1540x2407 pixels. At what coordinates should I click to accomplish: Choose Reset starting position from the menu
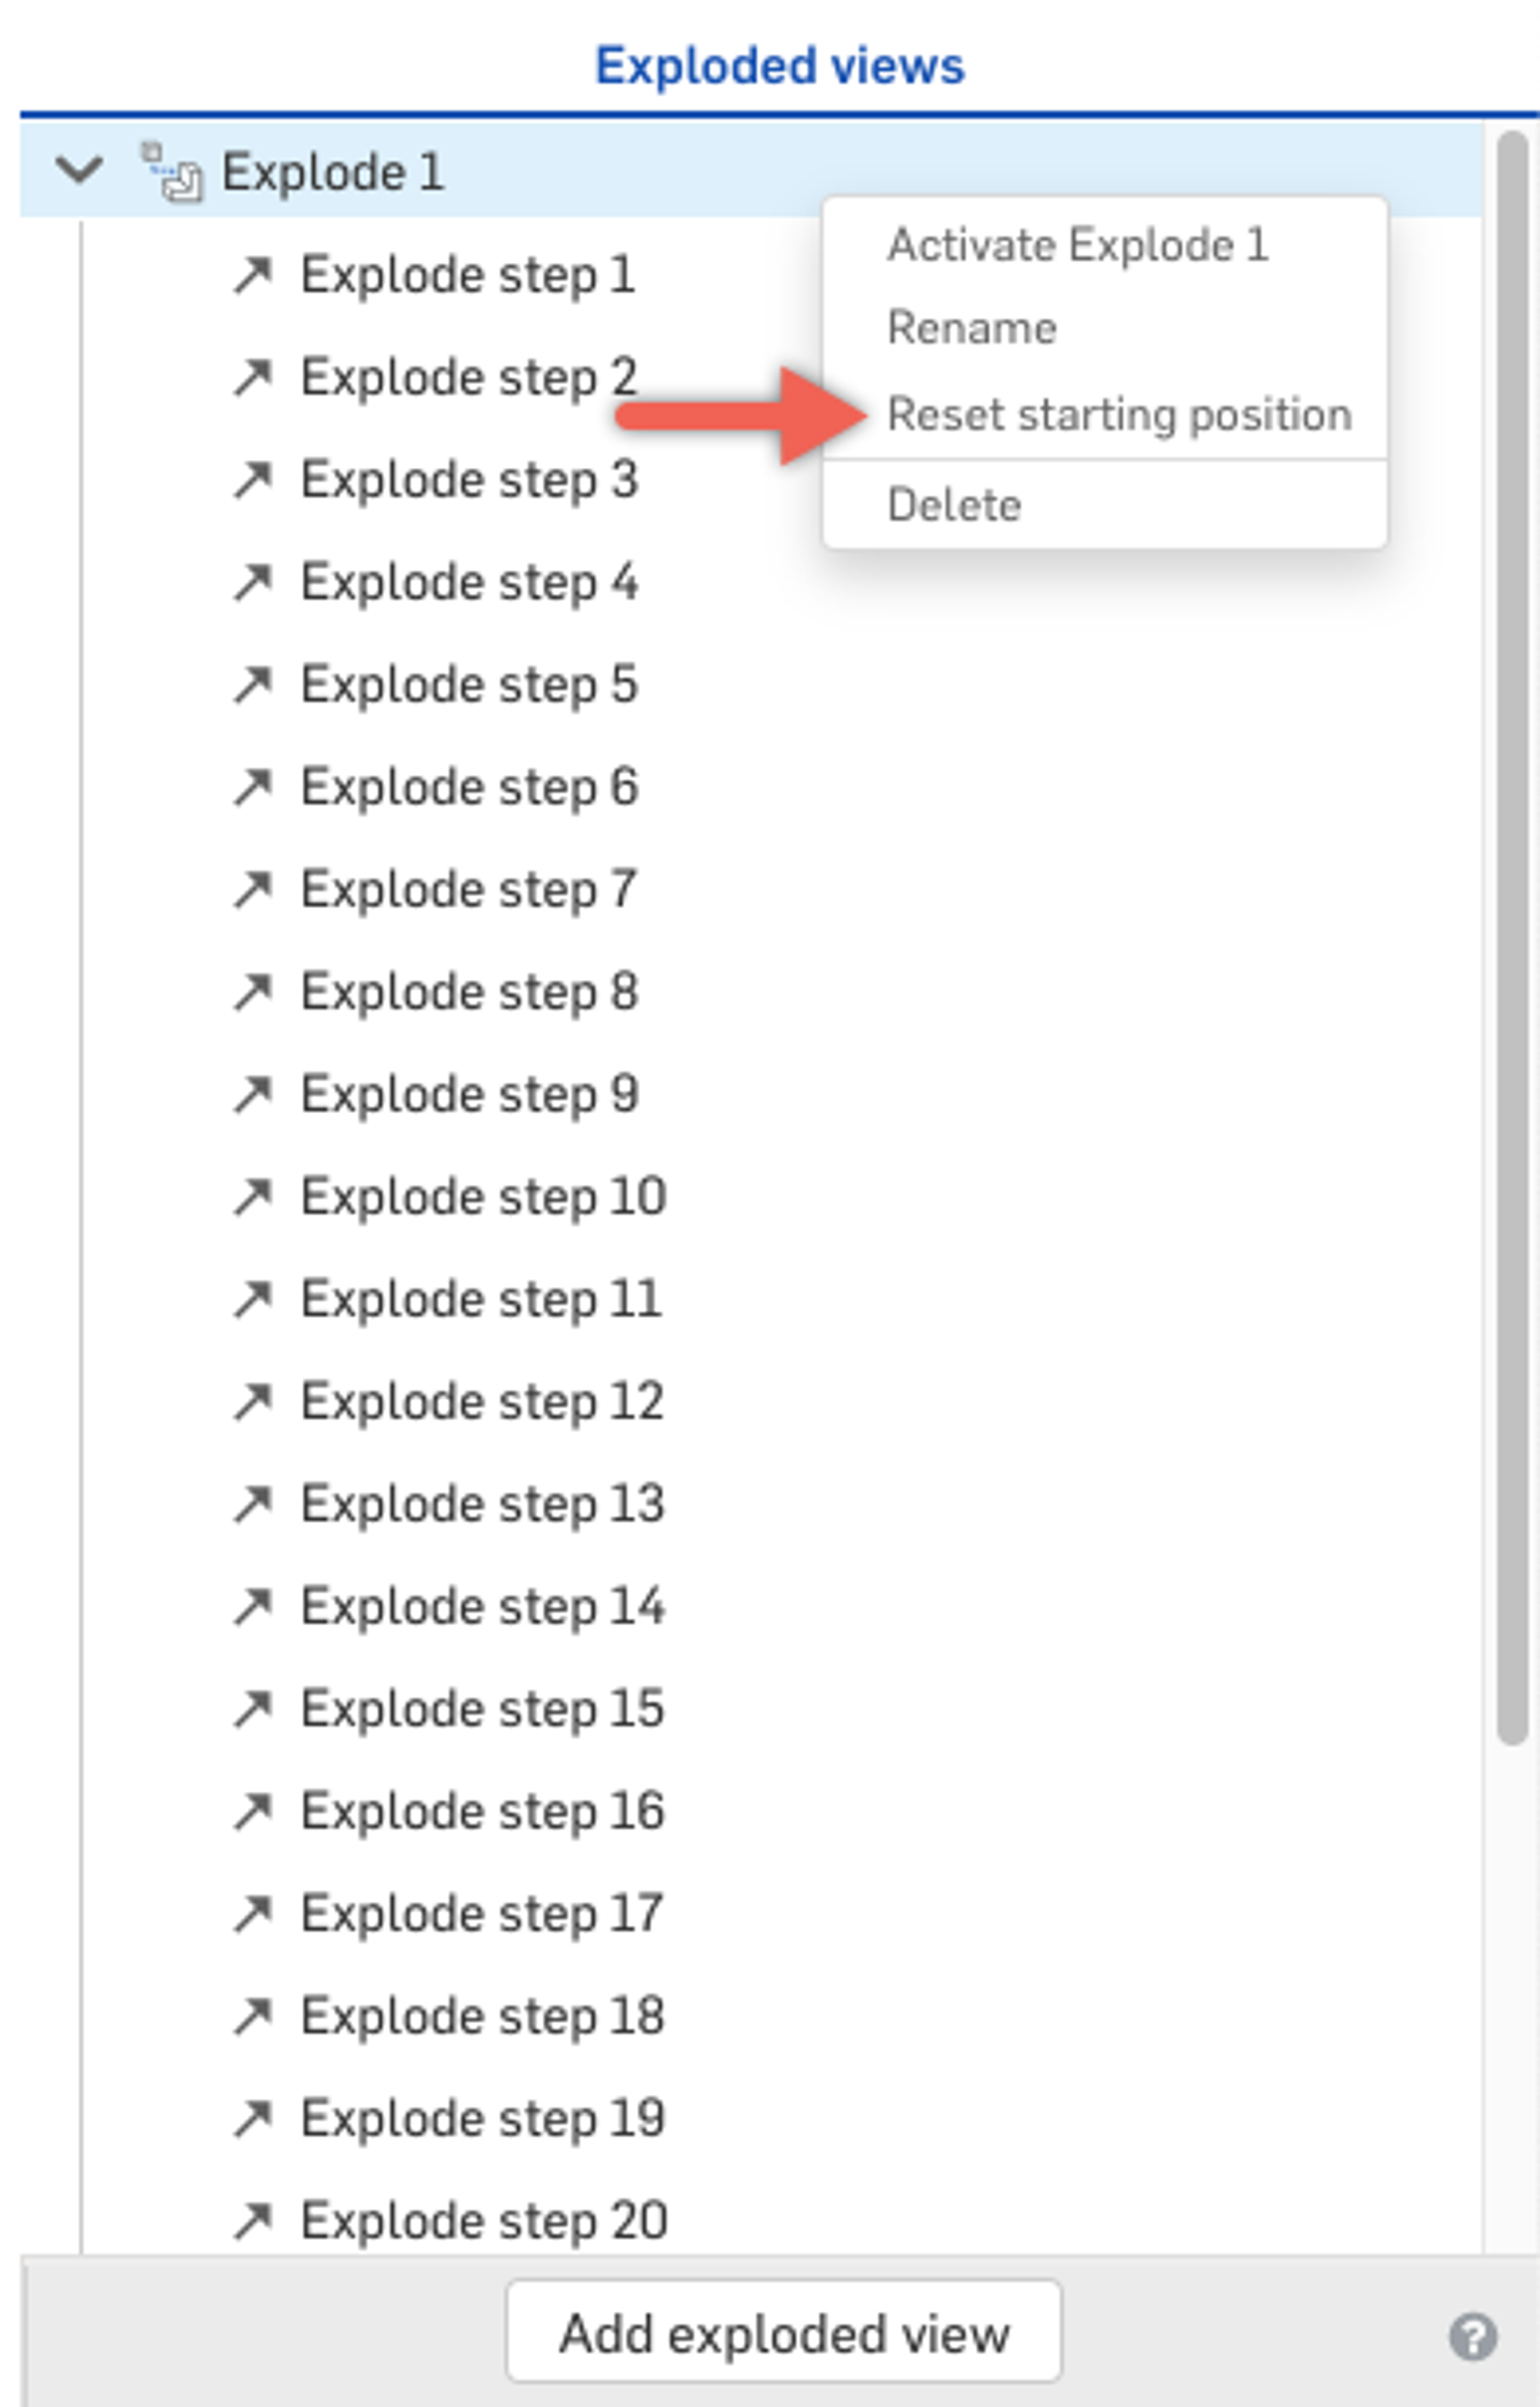tap(1120, 414)
